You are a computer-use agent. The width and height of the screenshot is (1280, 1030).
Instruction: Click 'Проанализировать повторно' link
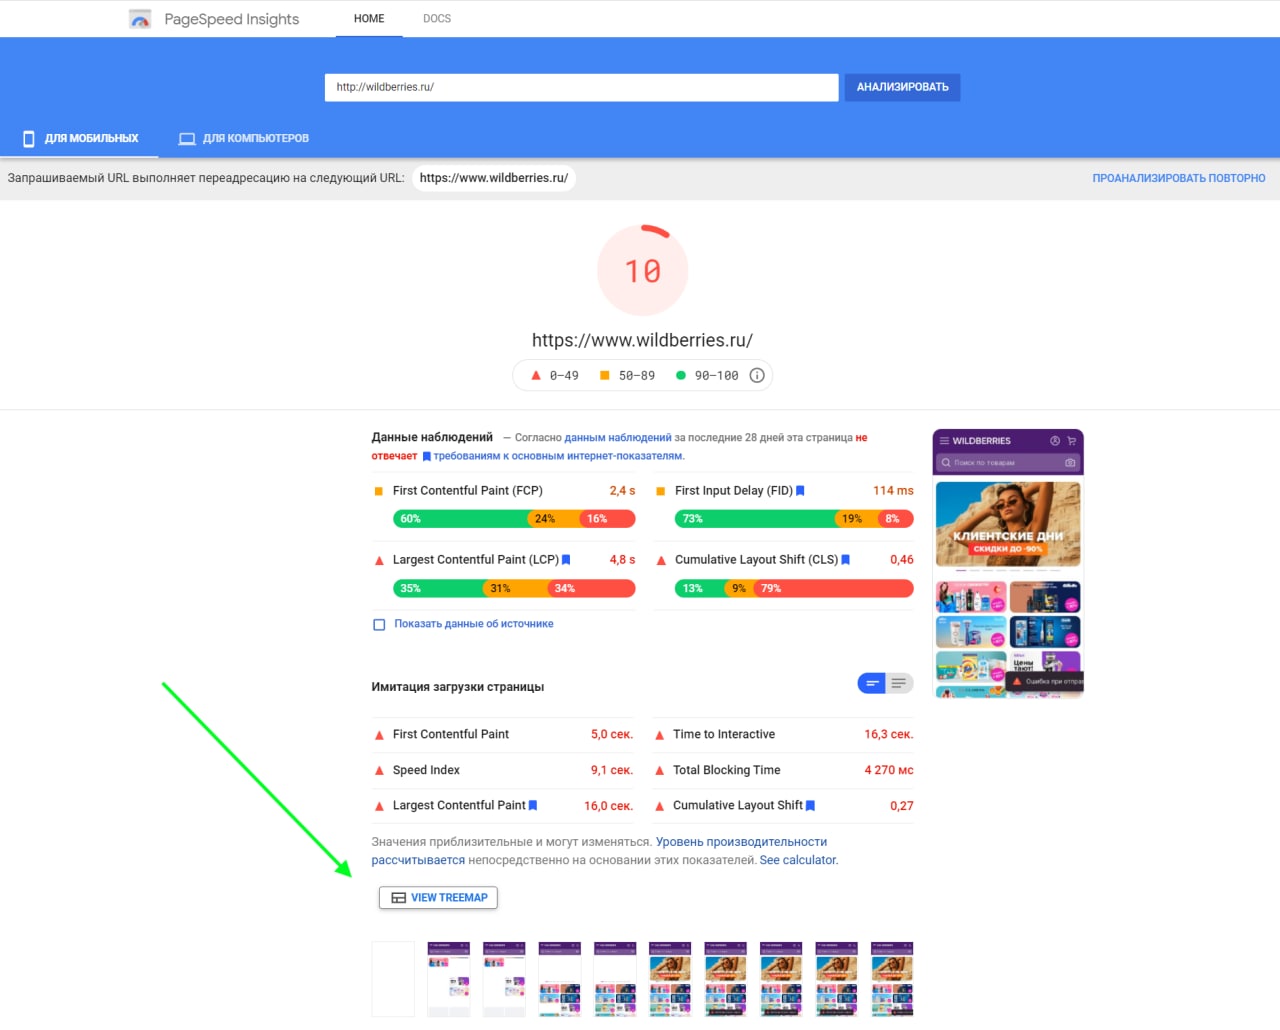[1179, 178]
